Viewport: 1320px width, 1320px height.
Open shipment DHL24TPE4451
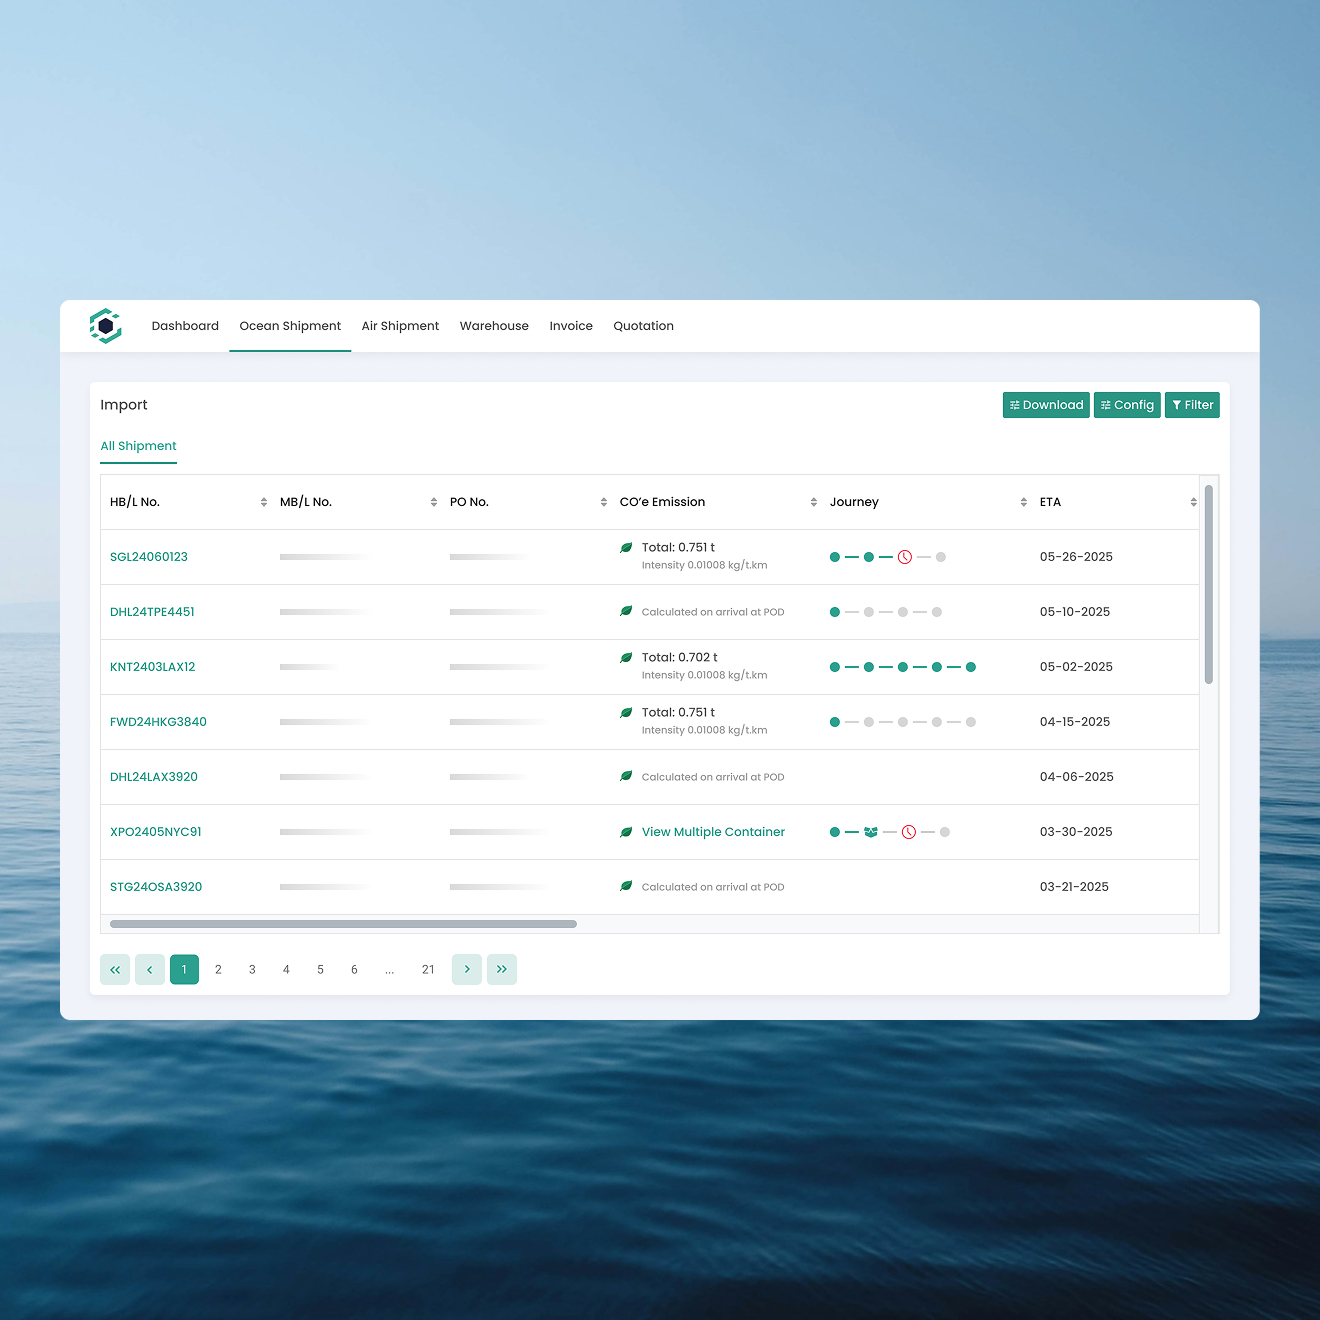coord(152,612)
